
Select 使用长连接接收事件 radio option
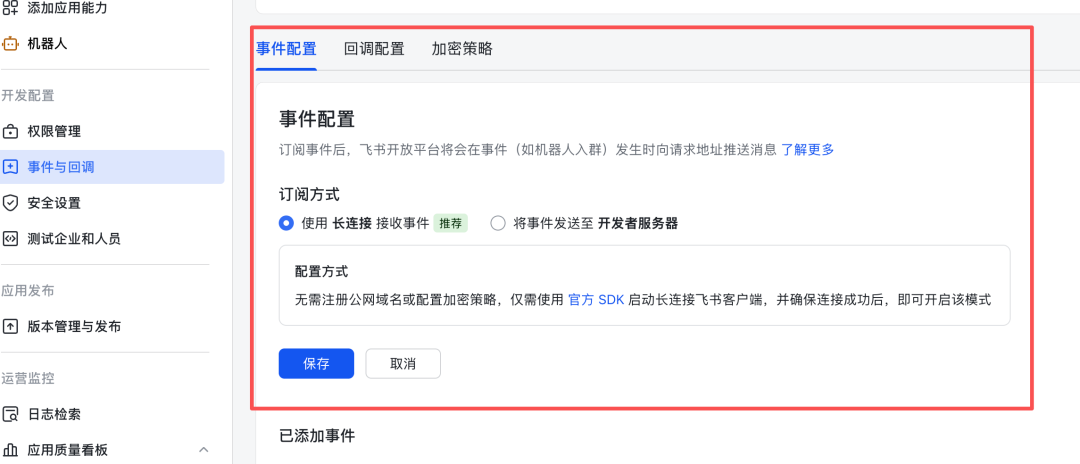(287, 224)
